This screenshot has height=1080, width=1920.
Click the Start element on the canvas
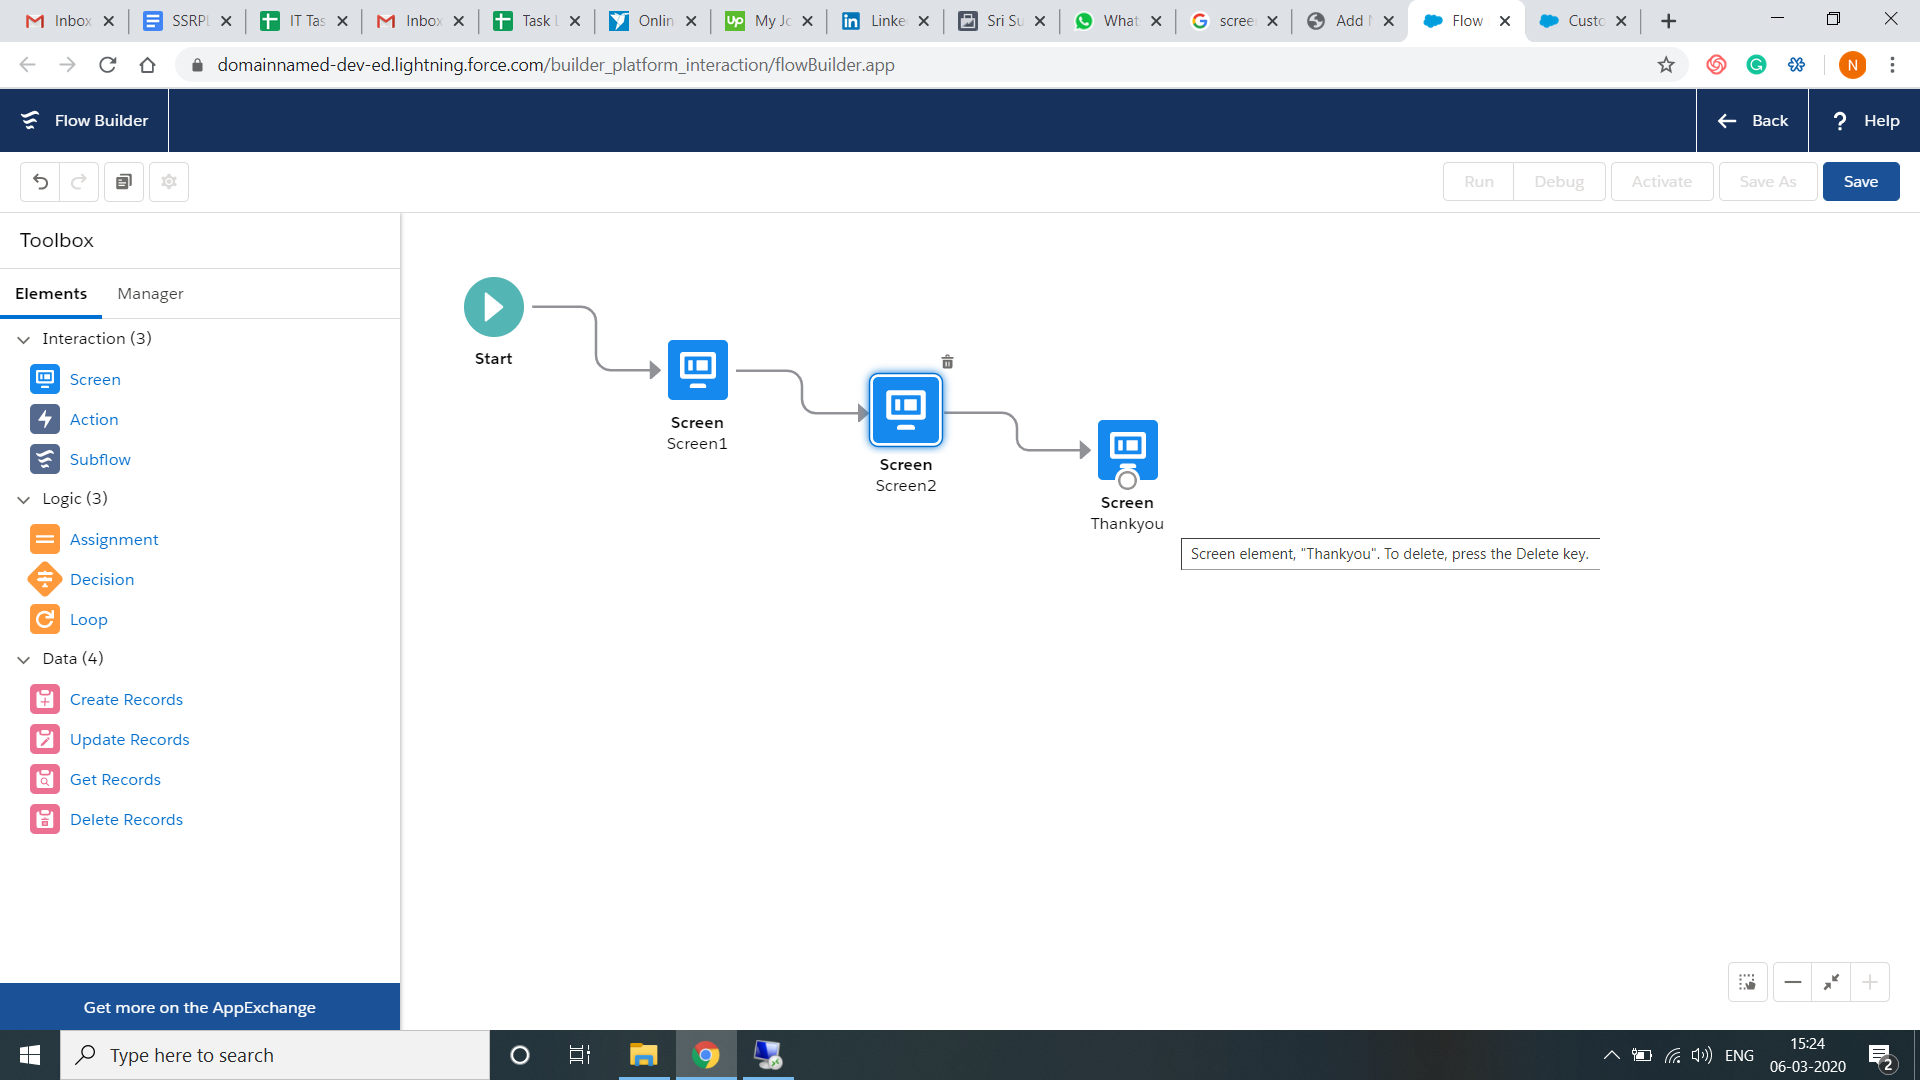pos(493,306)
